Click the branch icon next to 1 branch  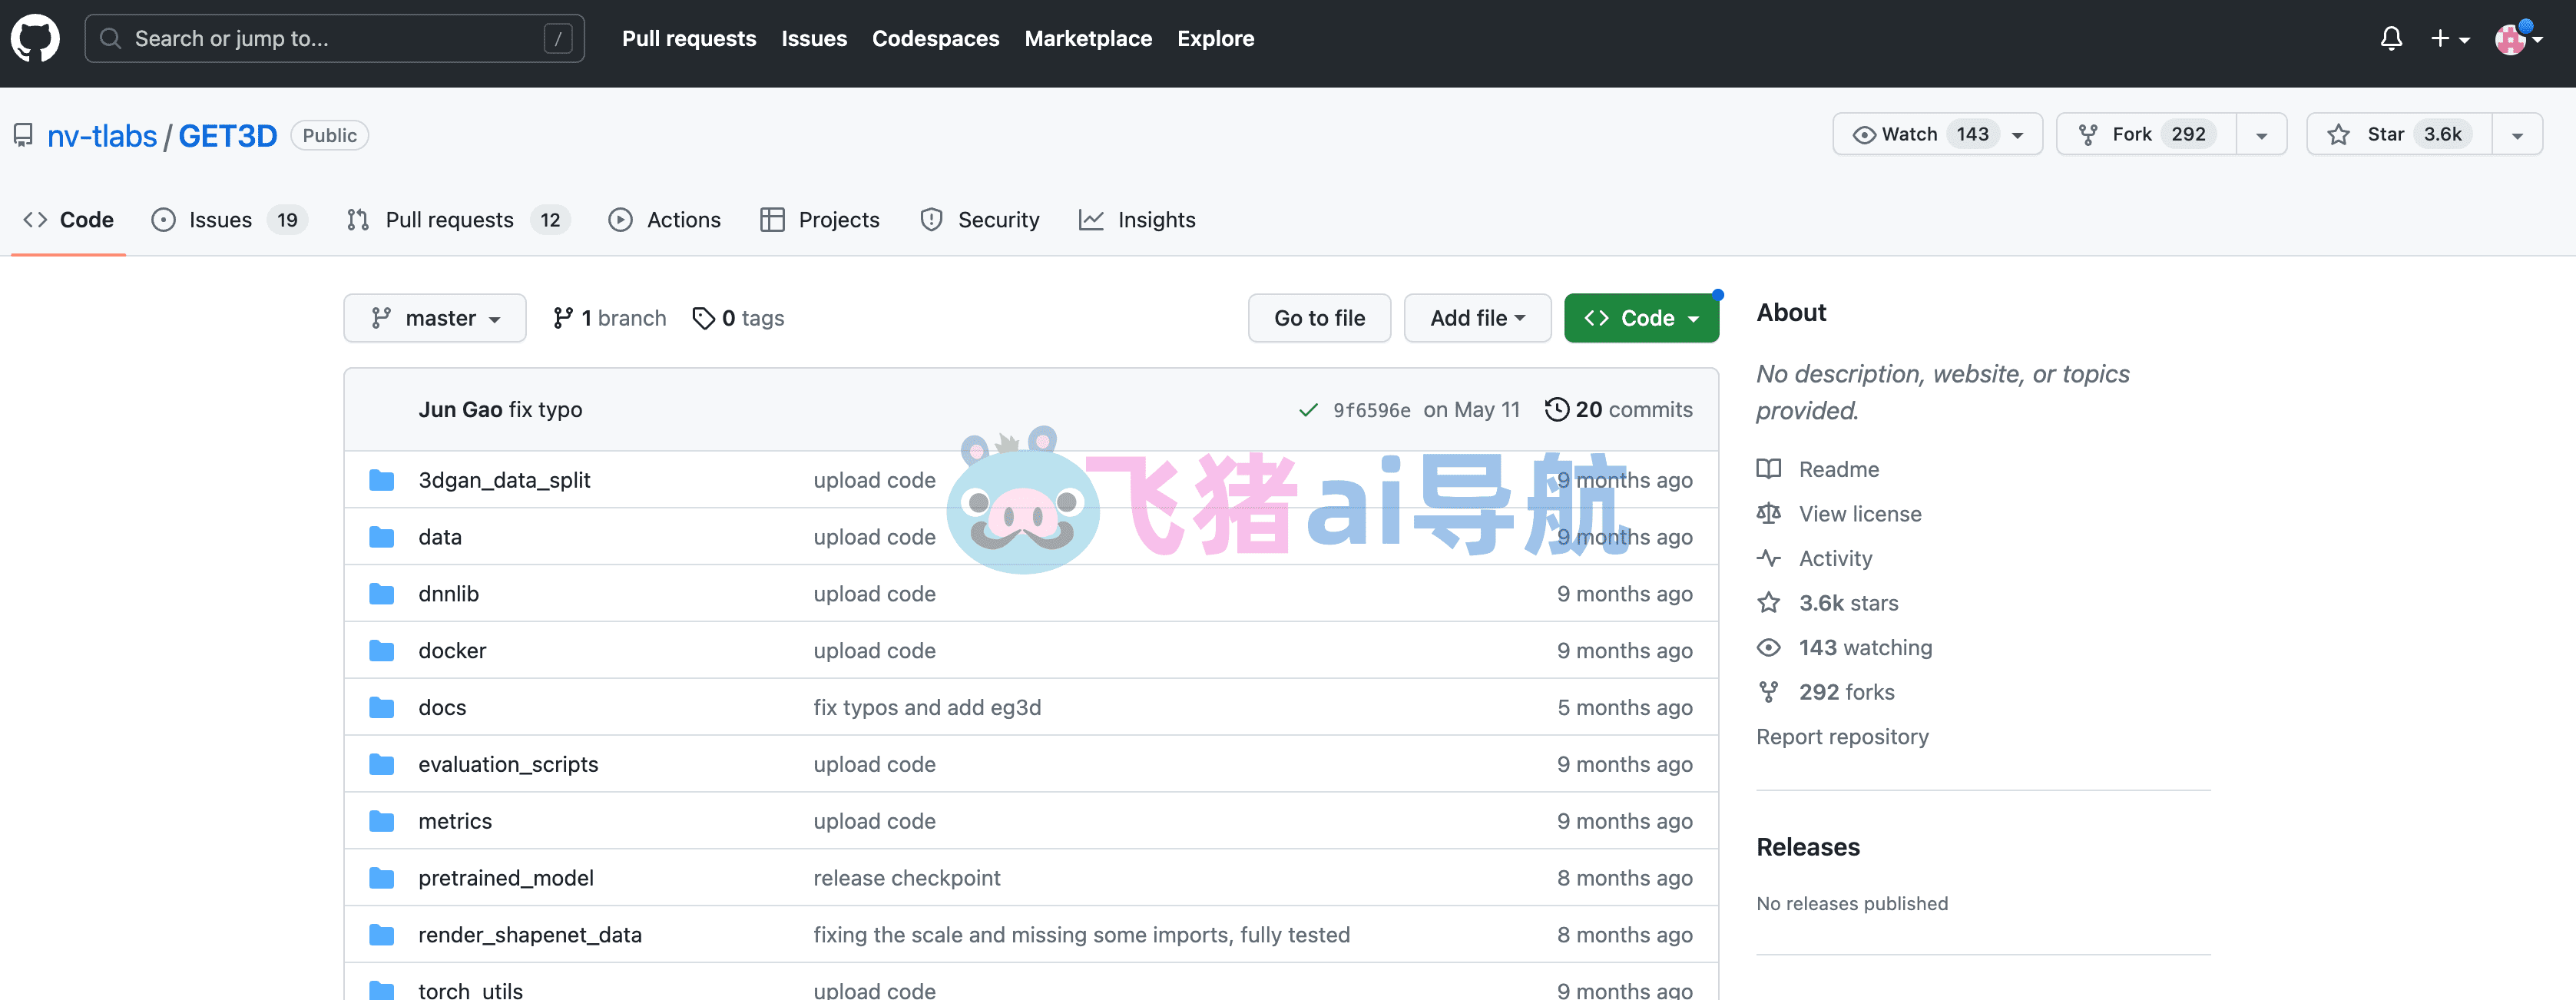point(563,318)
